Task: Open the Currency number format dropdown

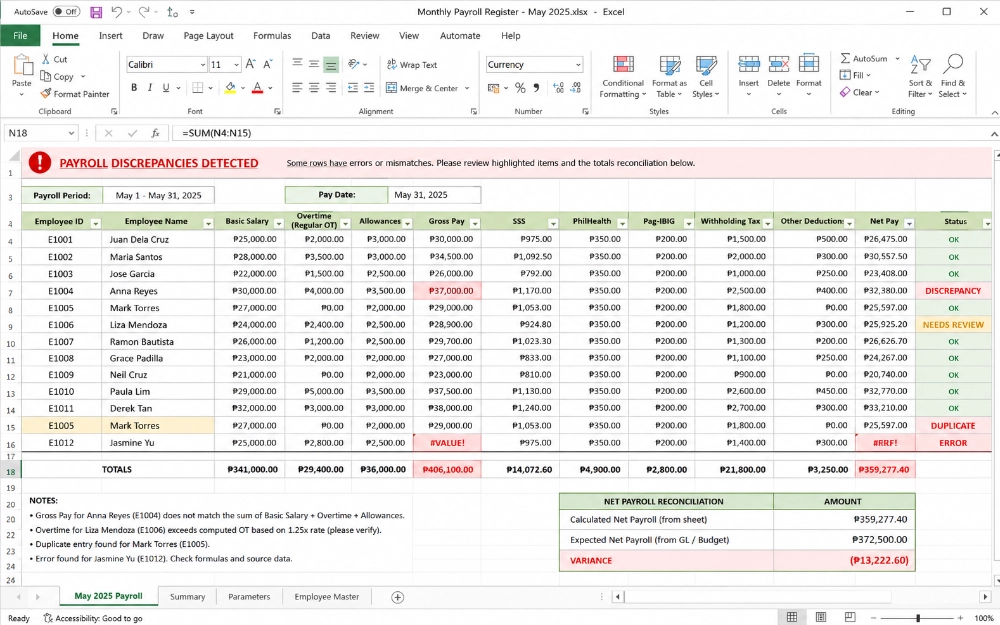Action: [x=578, y=64]
